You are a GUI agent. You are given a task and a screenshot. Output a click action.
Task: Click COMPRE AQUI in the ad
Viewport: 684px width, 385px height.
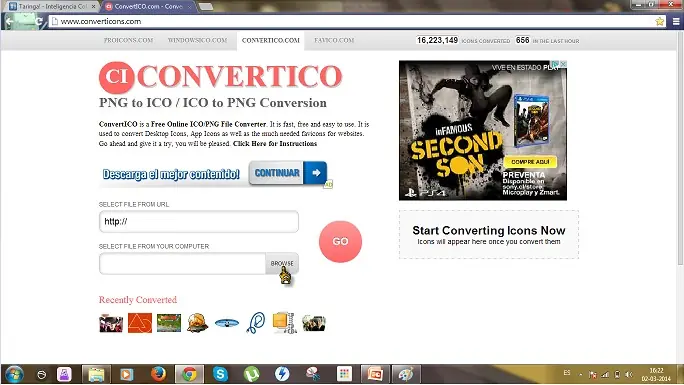[x=530, y=162]
